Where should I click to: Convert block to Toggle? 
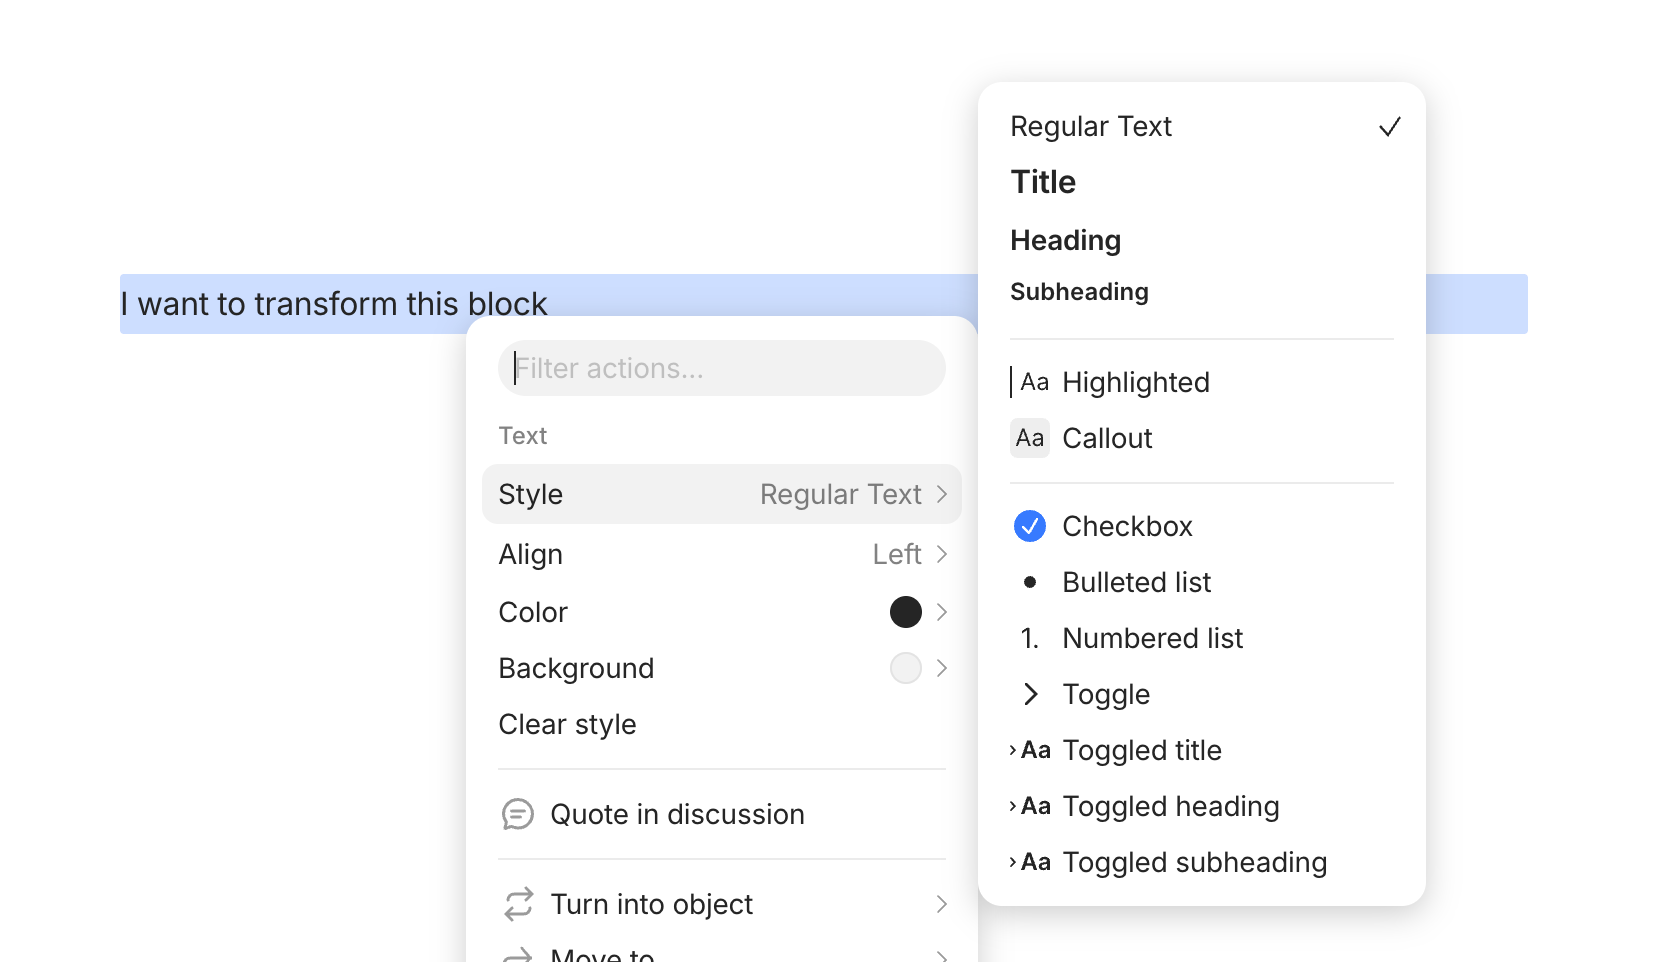point(1202,694)
